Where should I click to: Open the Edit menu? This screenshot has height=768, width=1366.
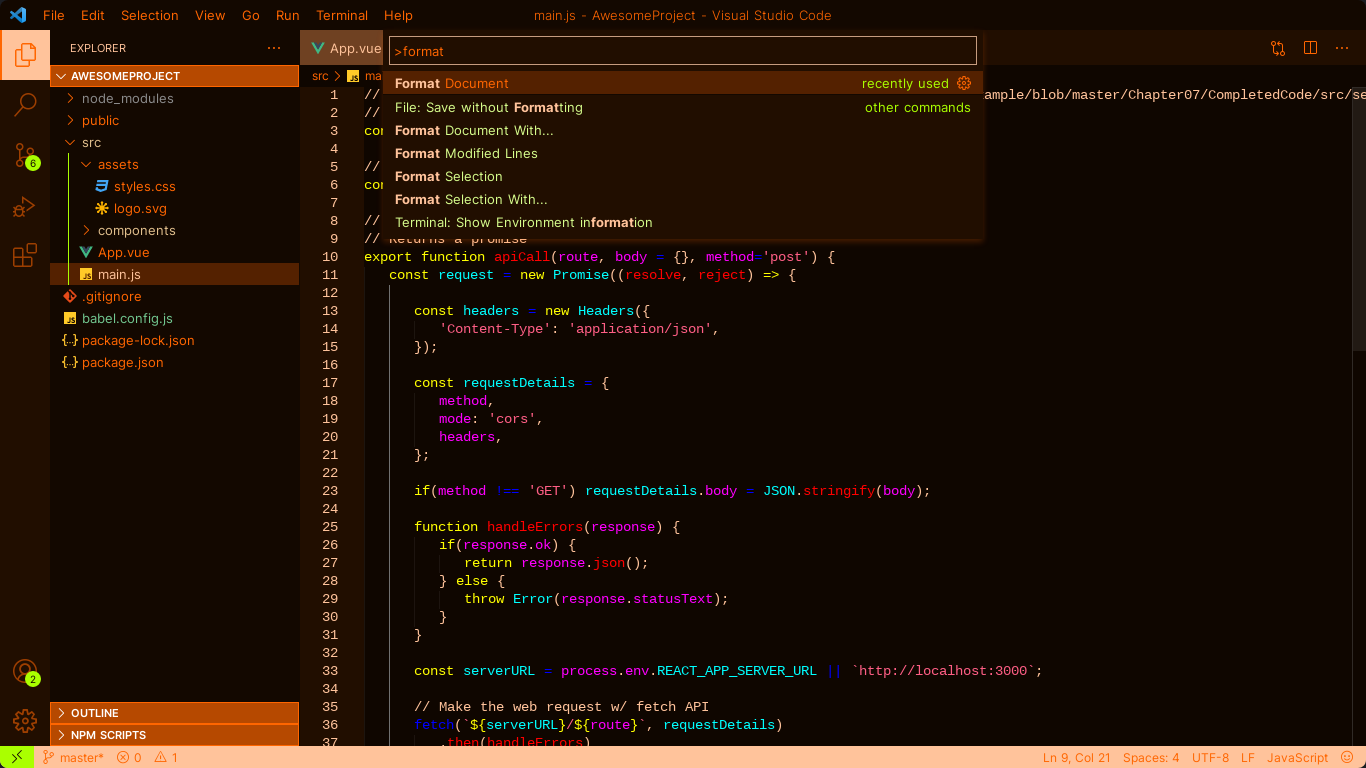[x=93, y=15]
